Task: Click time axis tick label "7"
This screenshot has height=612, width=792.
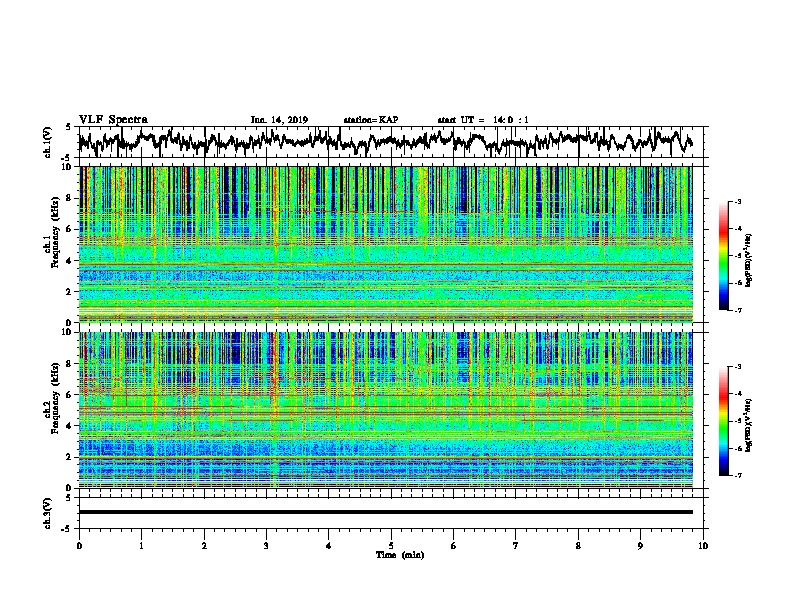Action: click(516, 545)
